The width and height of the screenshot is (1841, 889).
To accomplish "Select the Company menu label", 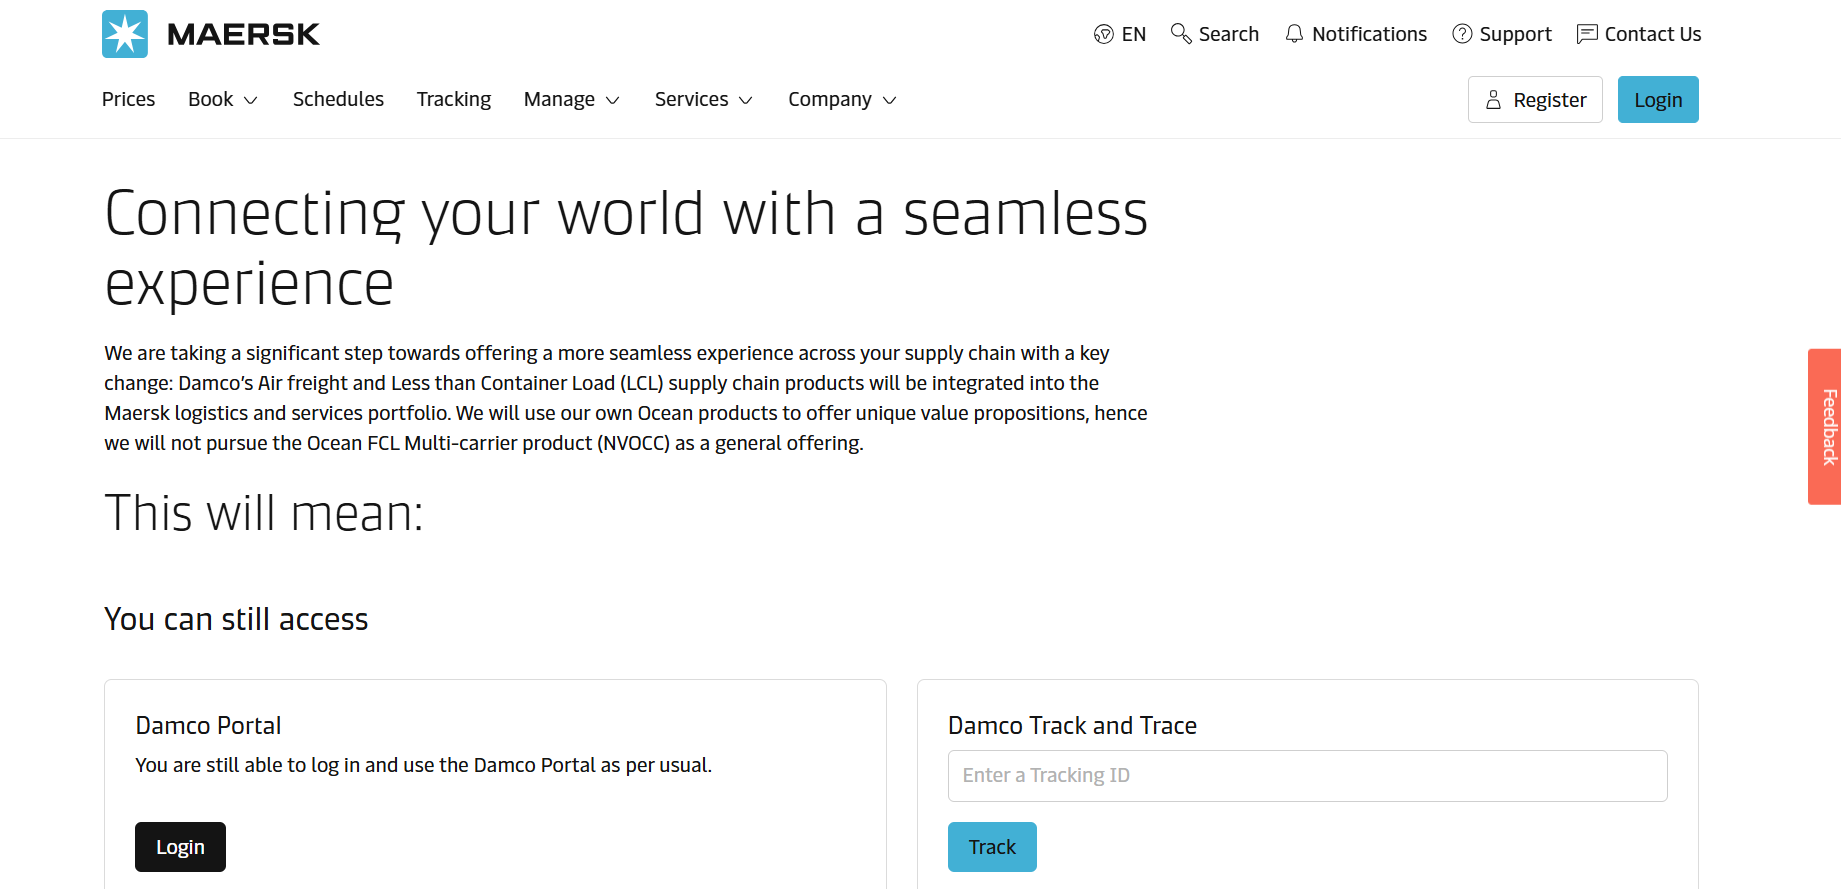I will point(830,99).
